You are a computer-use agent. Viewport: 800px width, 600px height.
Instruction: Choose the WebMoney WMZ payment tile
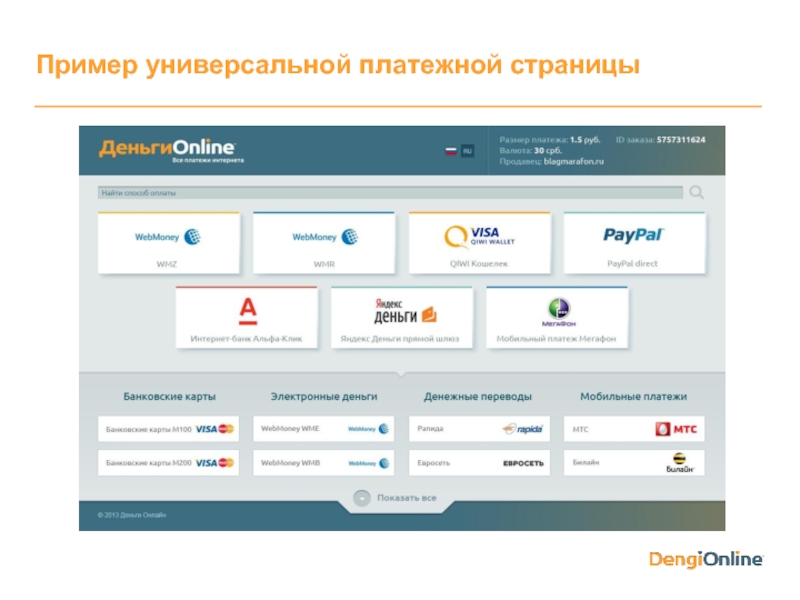168,243
